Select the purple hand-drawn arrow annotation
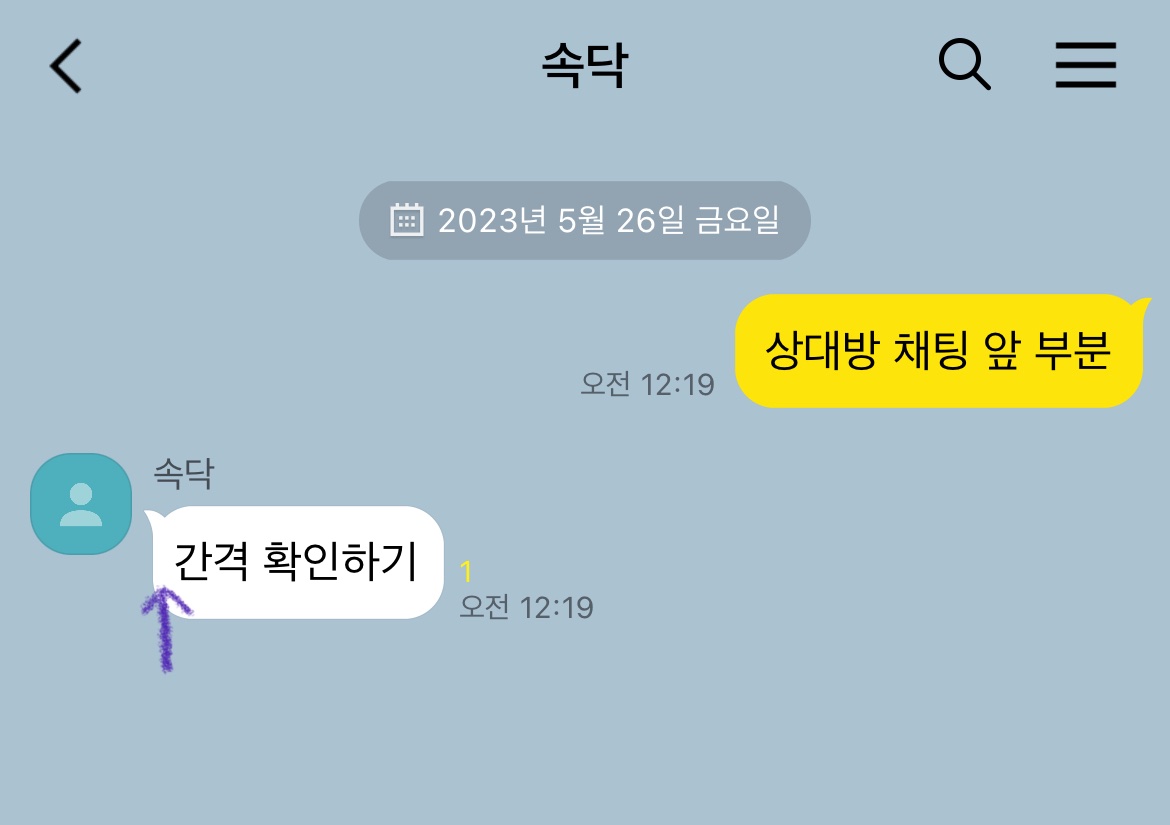 pyautogui.click(x=166, y=630)
